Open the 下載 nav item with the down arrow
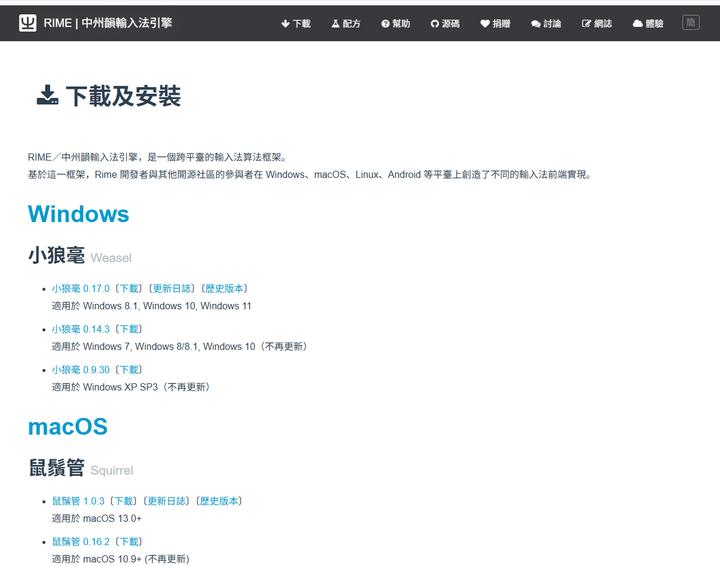Image resolution: width=720 pixels, height=566 pixels. pyautogui.click(x=296, y=23)
